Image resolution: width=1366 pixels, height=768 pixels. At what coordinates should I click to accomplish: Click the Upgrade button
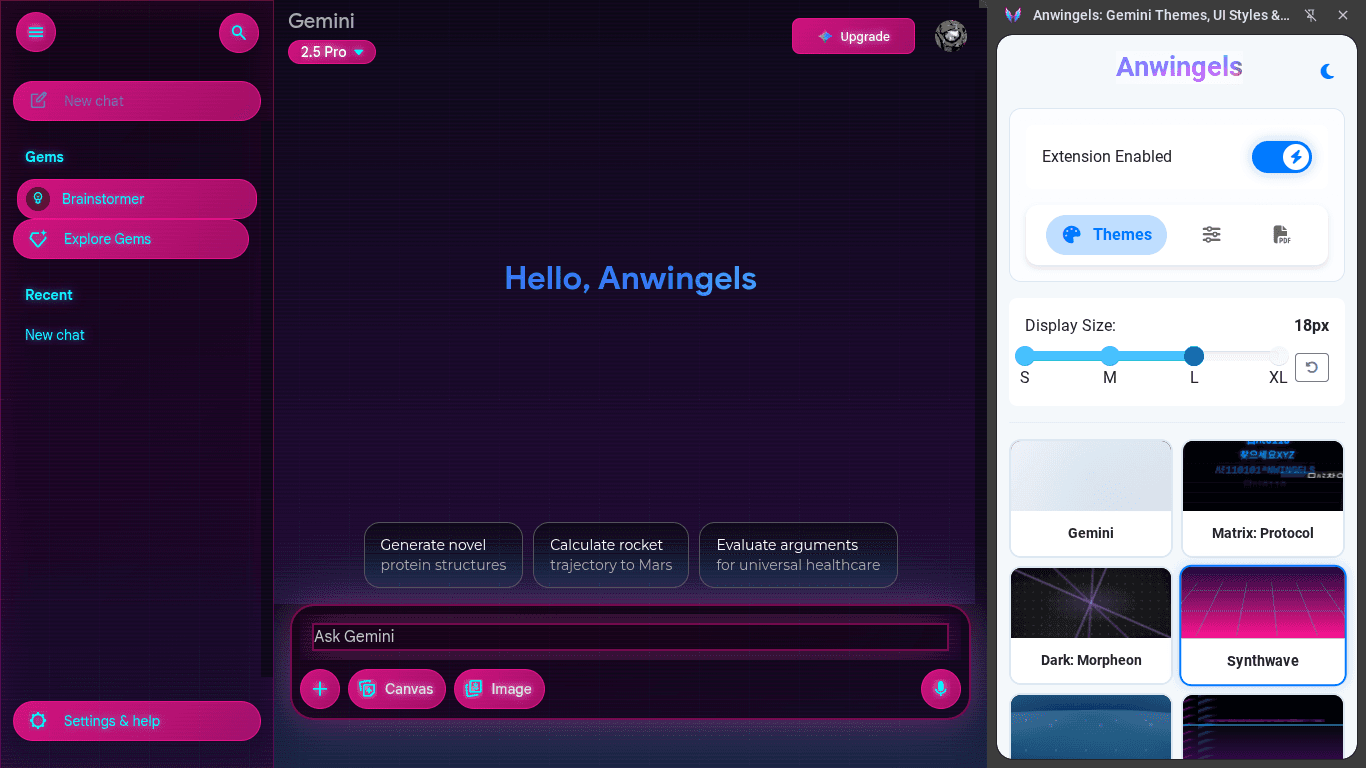tap(853, 36)
